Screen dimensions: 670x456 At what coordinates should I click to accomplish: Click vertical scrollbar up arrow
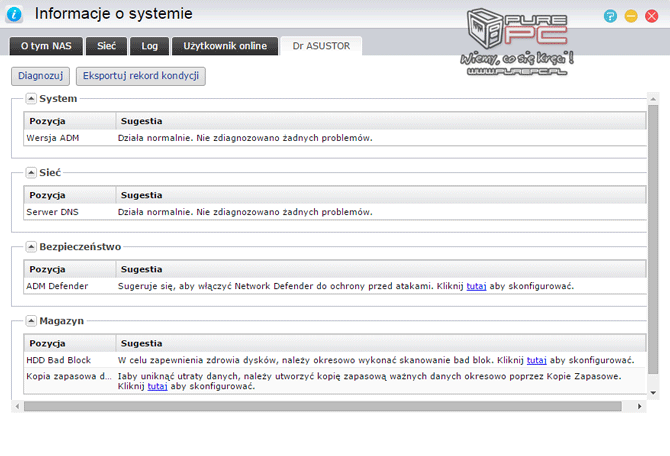pyautogui.click(x=653, y=99)
